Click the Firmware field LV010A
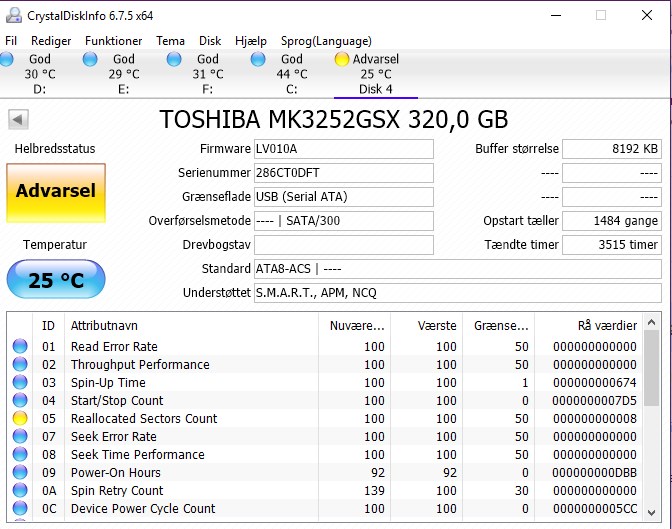Image resolution: width=672 pixels, height=529 pixels. (x=344, y=149)
